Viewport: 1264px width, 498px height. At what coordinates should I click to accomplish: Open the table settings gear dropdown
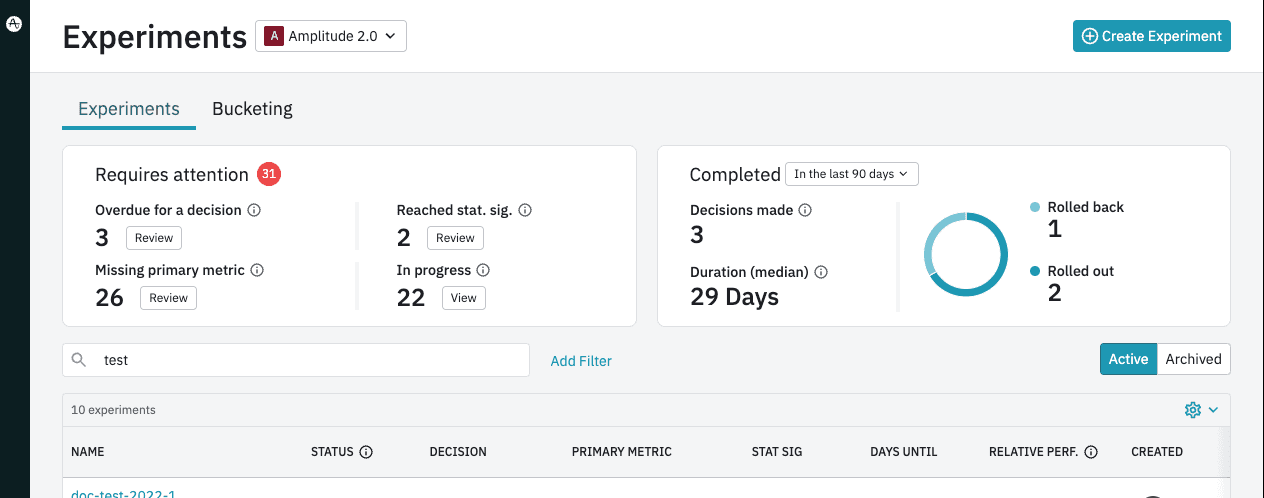[1200, 410]
